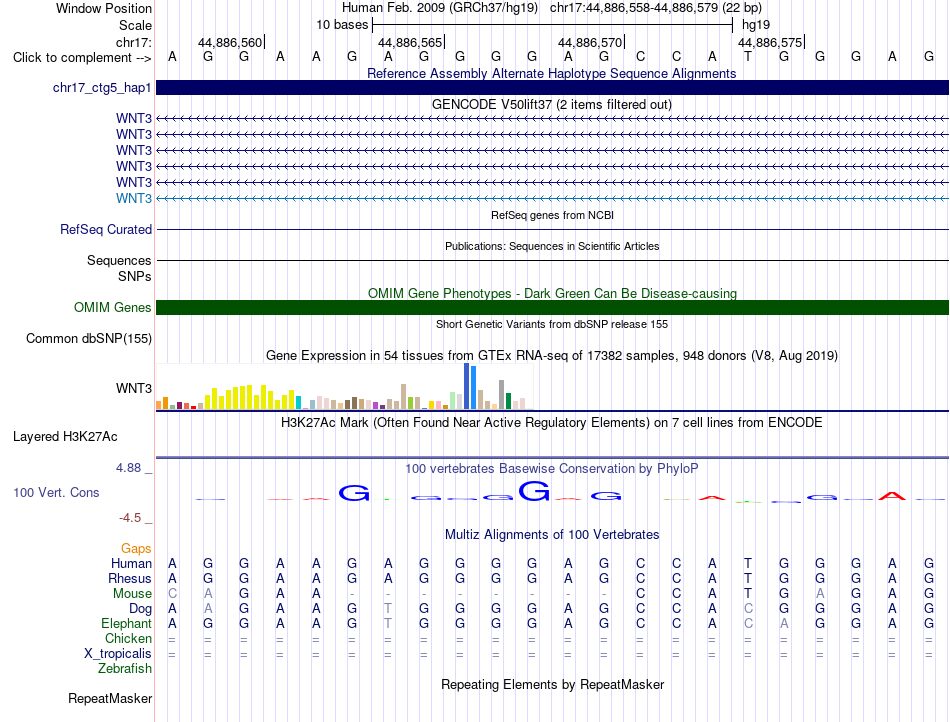Select the chr17_ctg5_hap1 track label
The height and width of the screenshot is (722, 950).
click(x=102, y=88)
